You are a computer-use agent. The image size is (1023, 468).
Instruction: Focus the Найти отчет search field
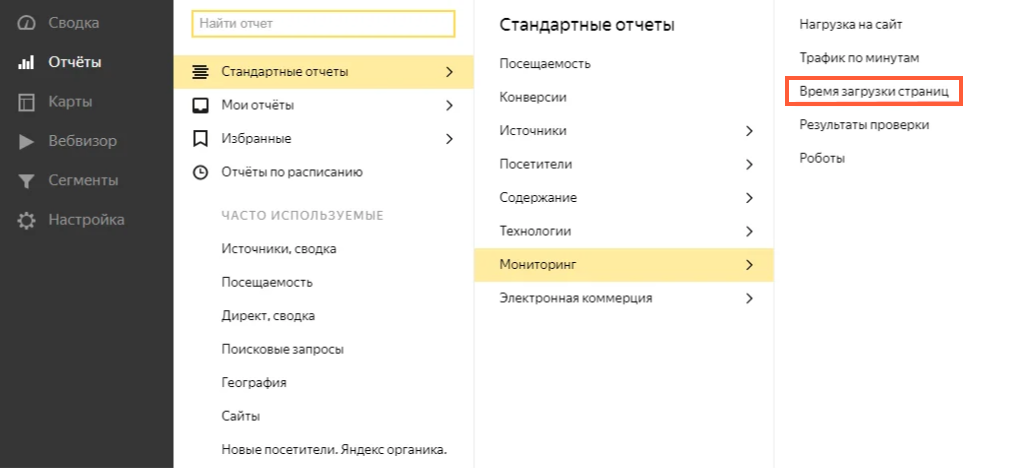[x=323, y=24]
